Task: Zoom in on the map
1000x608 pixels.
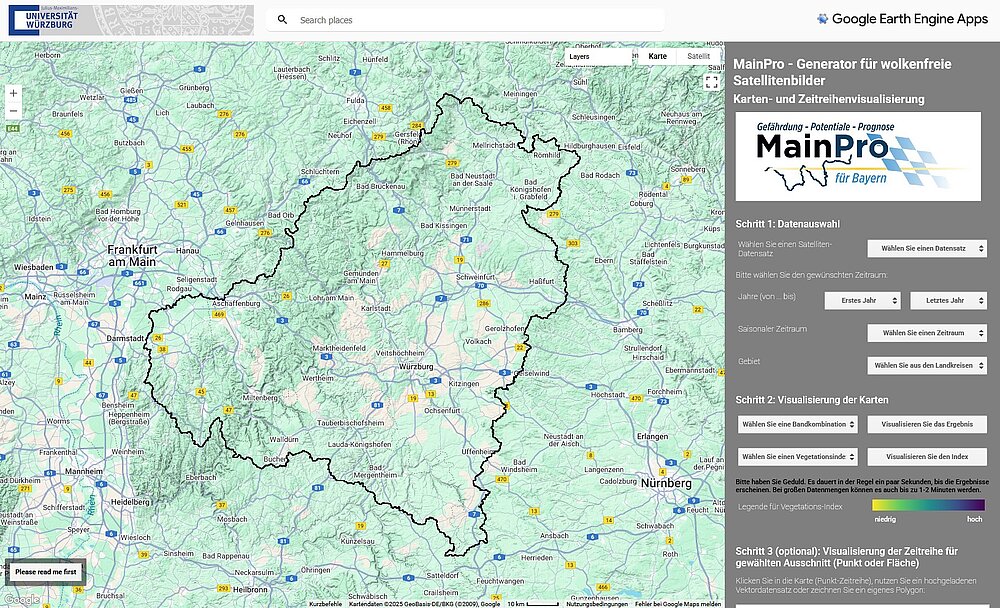Action: point(13,92)
